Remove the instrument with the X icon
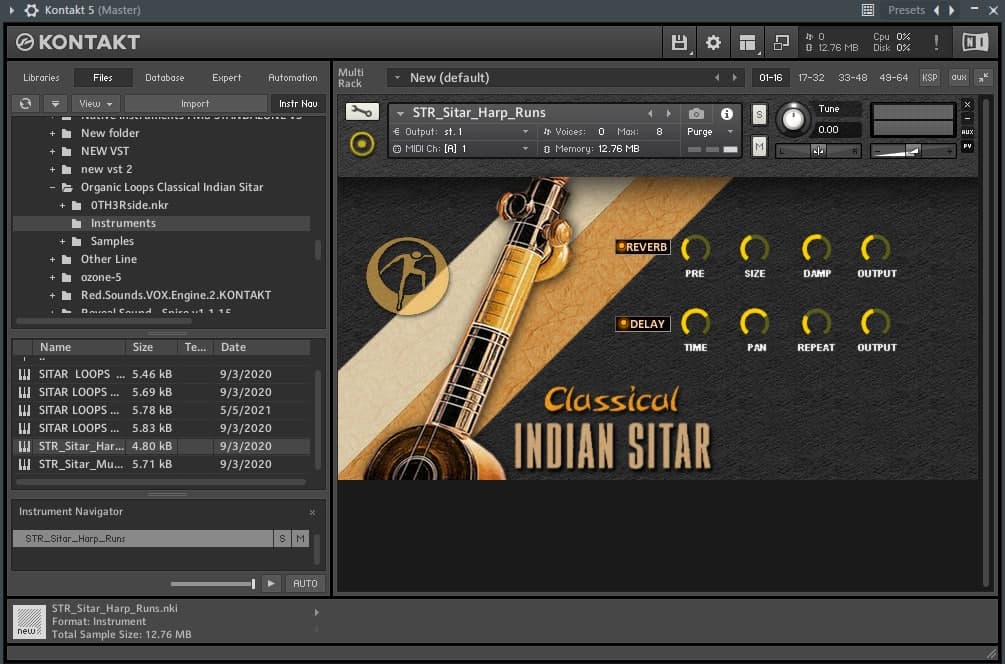Viewport: 1005px width, 664px height. click(967, 104)
